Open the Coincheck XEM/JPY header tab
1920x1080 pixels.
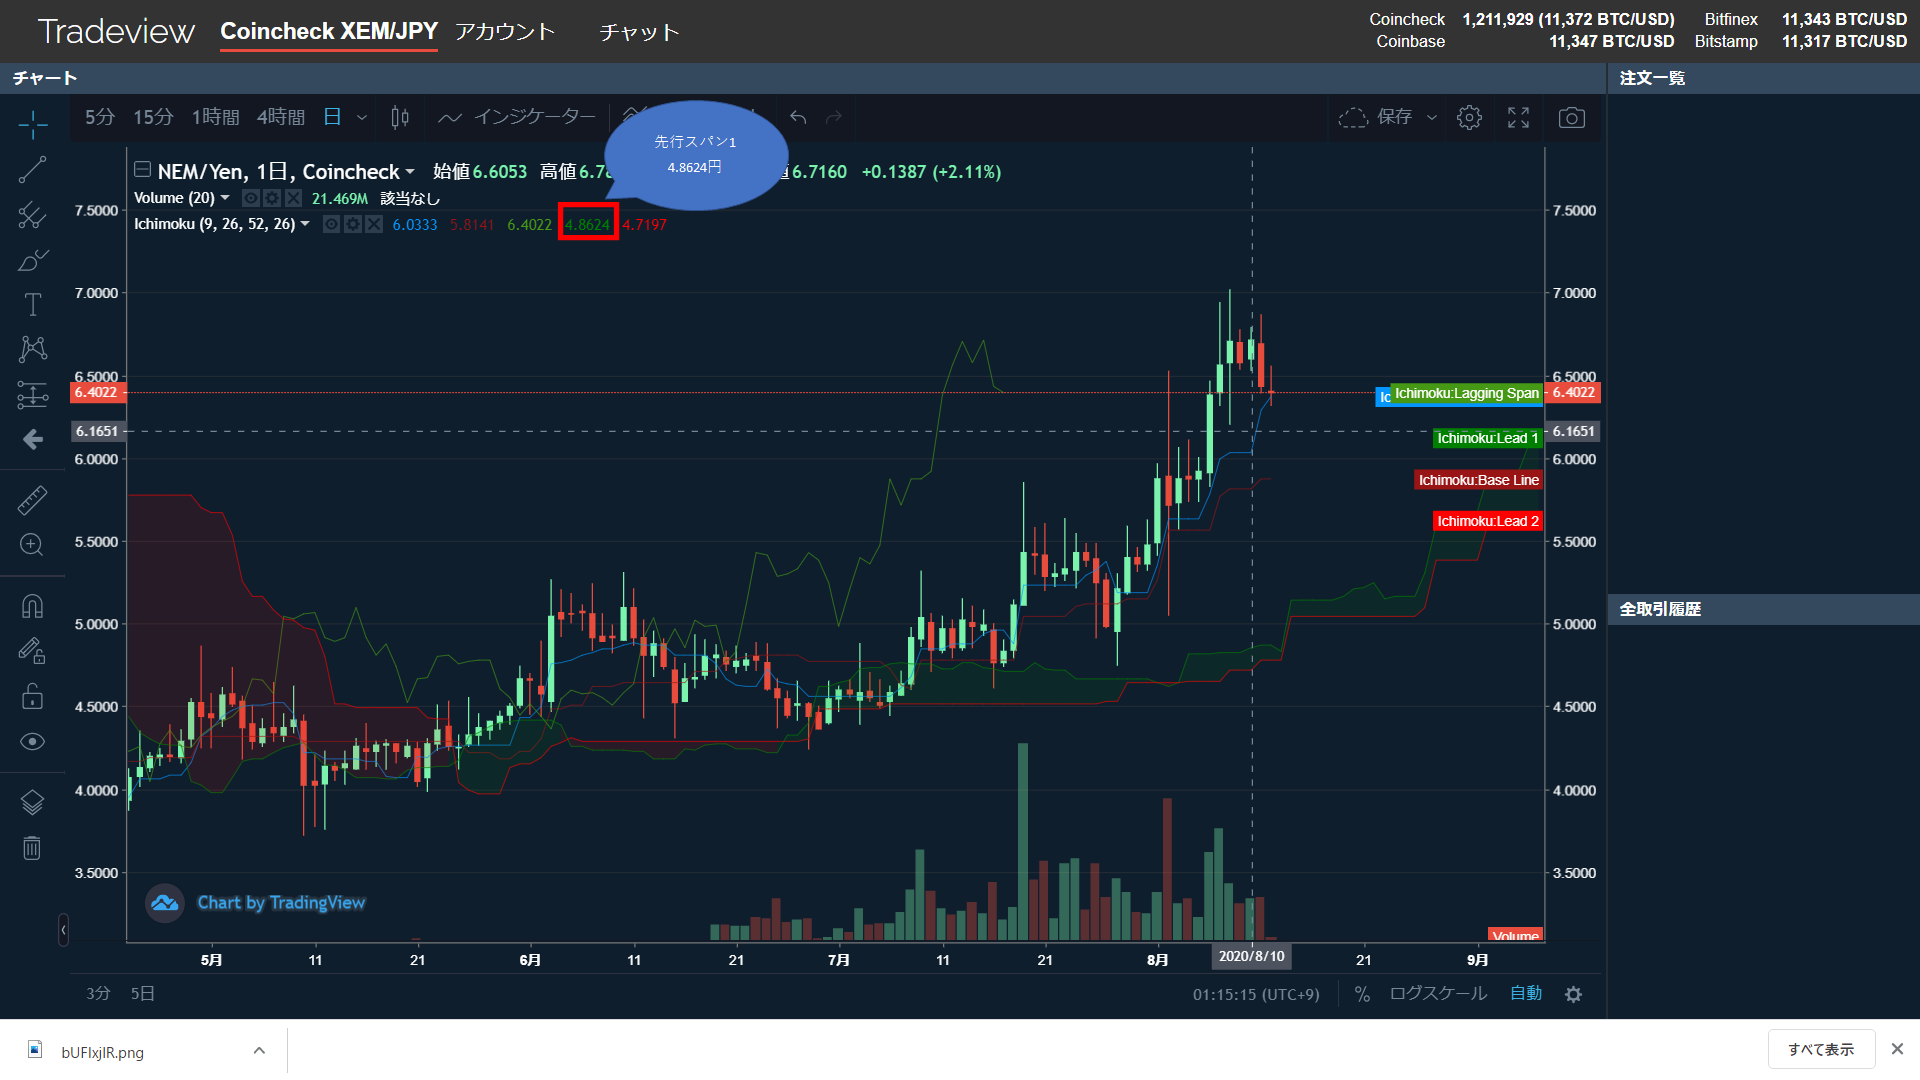pos(329,32)
